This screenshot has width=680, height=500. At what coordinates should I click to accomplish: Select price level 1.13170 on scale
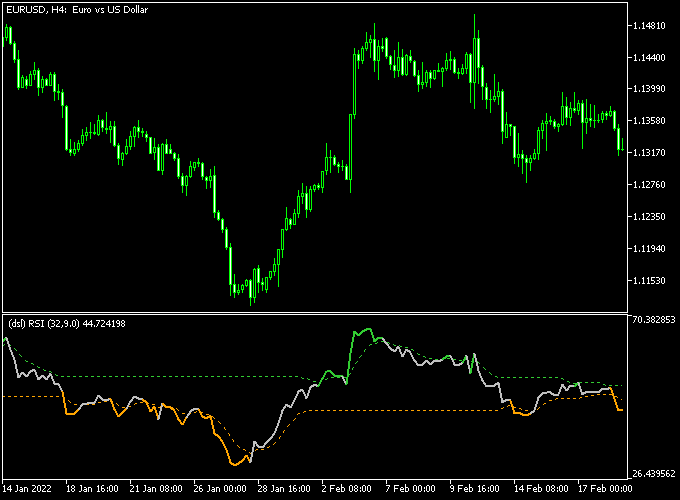pos(649,153)
